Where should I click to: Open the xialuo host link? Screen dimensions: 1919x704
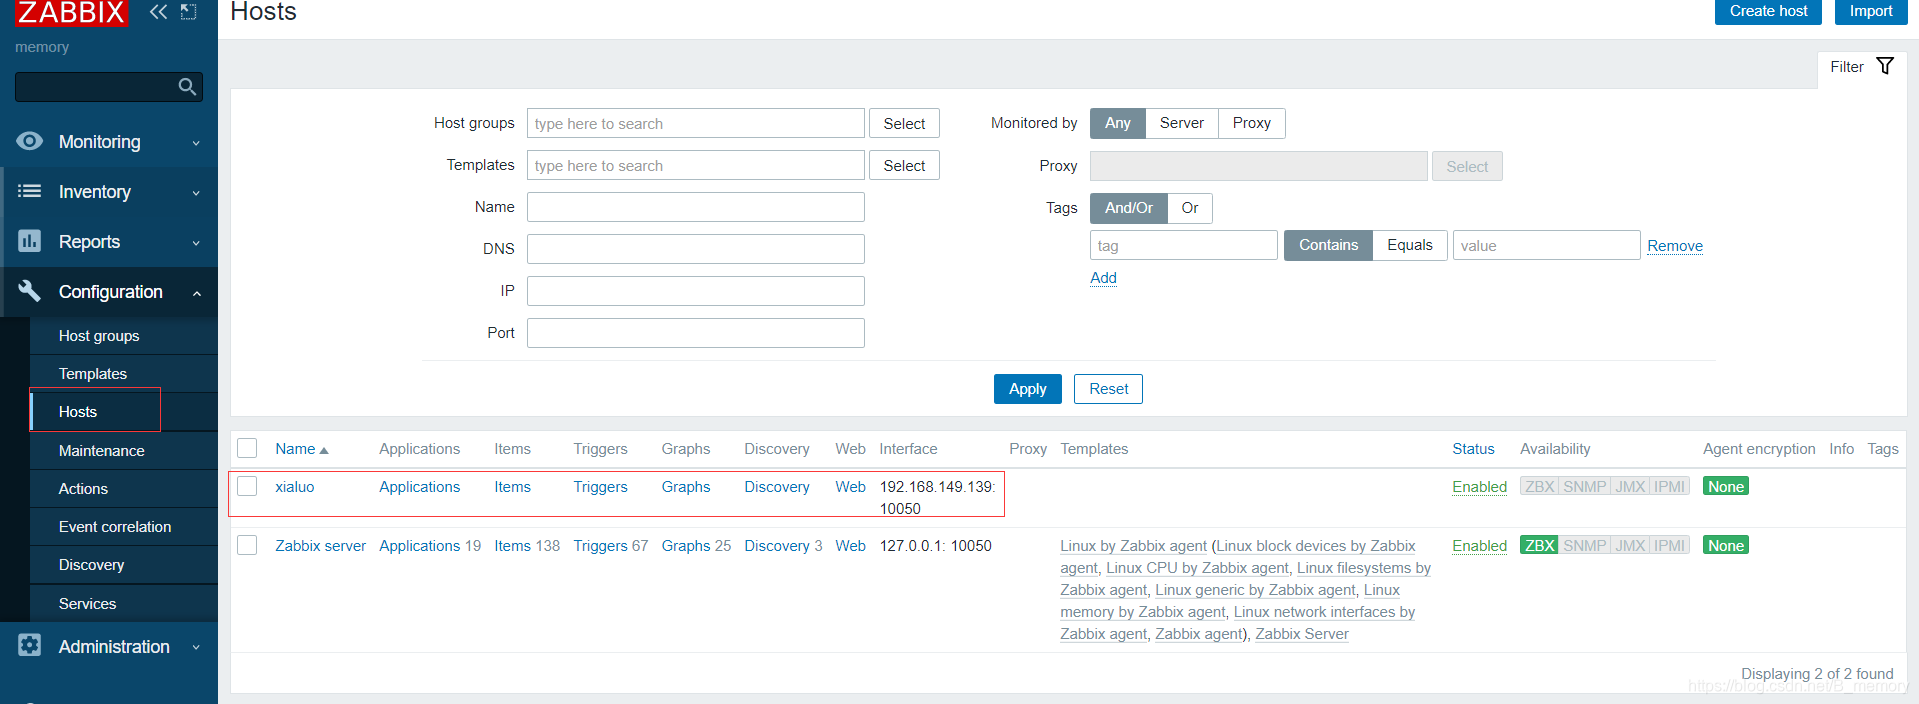click(x=294, y=487)
